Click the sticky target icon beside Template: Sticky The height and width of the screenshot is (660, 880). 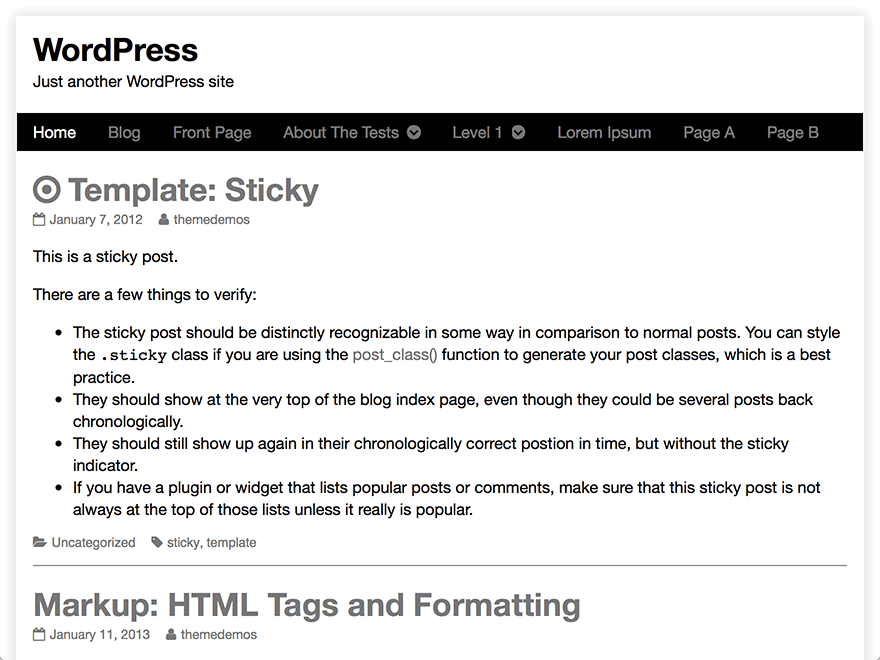pyautogui.click(x=47, y=190)
